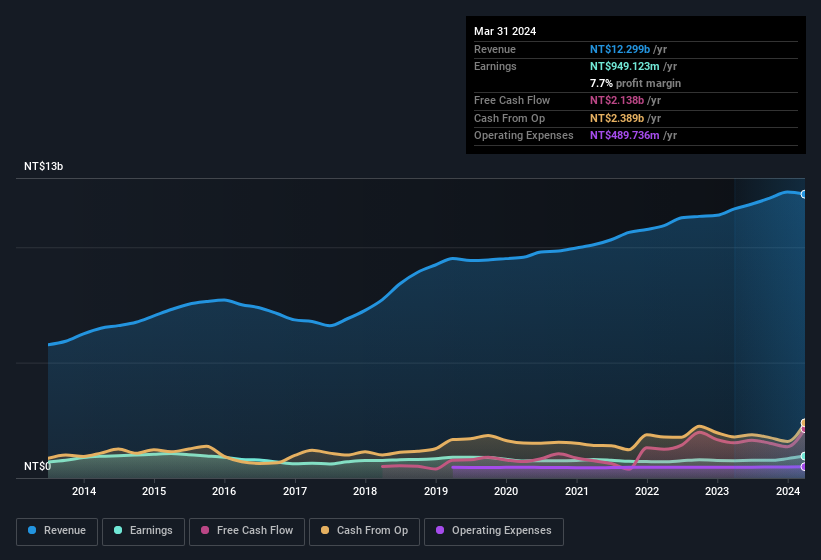Viewport: 821px width, 560px height.
Task: Click the 2024 x-axis label
Action: 787,491
